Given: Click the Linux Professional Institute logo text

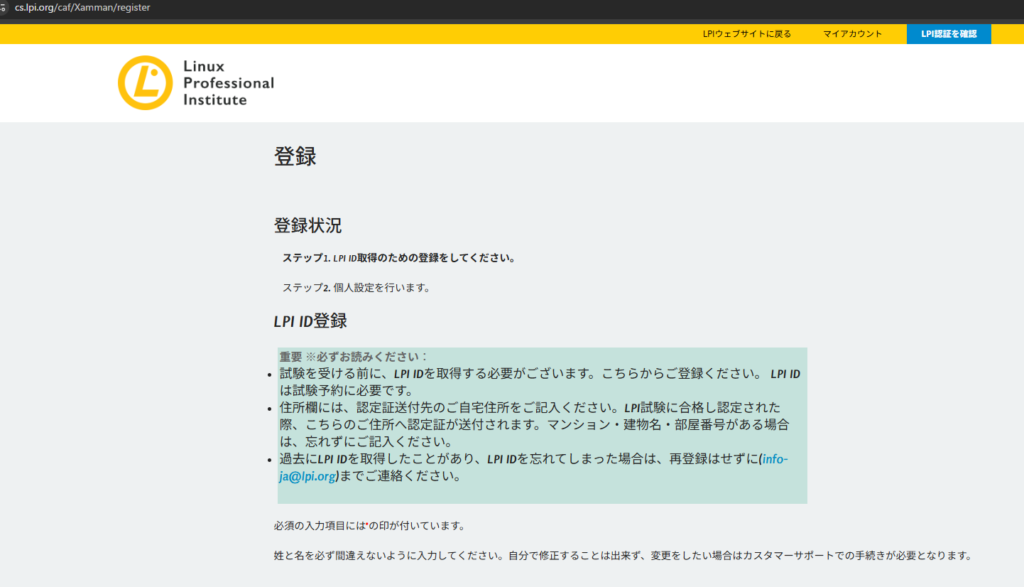Looking at the screenshot, I should click(x=228, y=83).
